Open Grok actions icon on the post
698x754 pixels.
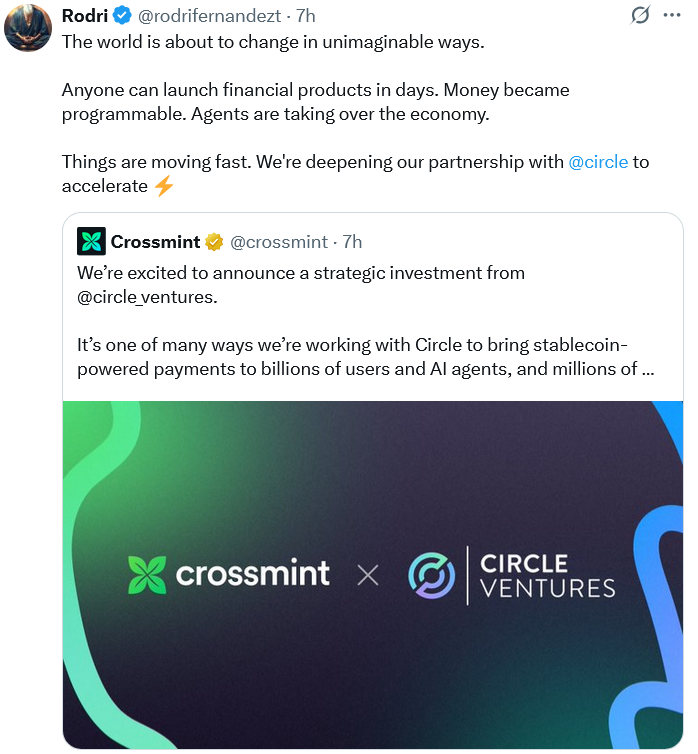[640, 16]
